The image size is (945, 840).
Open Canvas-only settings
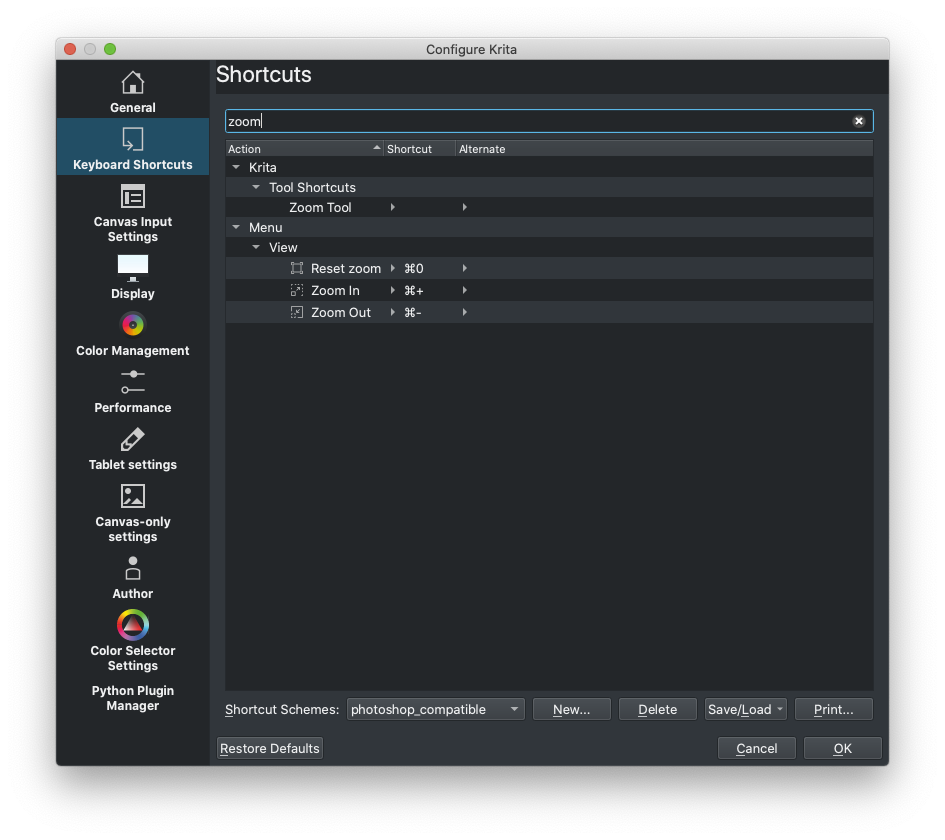(x=132, y=512)
